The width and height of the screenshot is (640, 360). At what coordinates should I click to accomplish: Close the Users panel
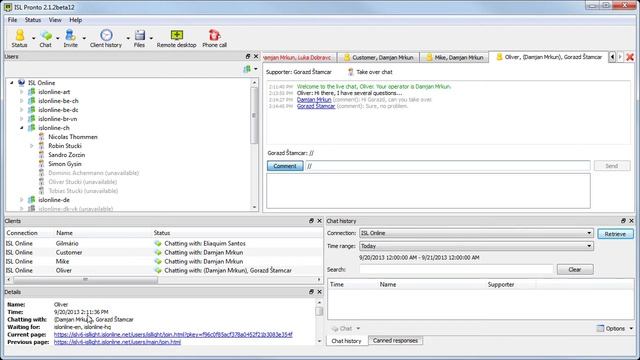(x=256, y=56)
